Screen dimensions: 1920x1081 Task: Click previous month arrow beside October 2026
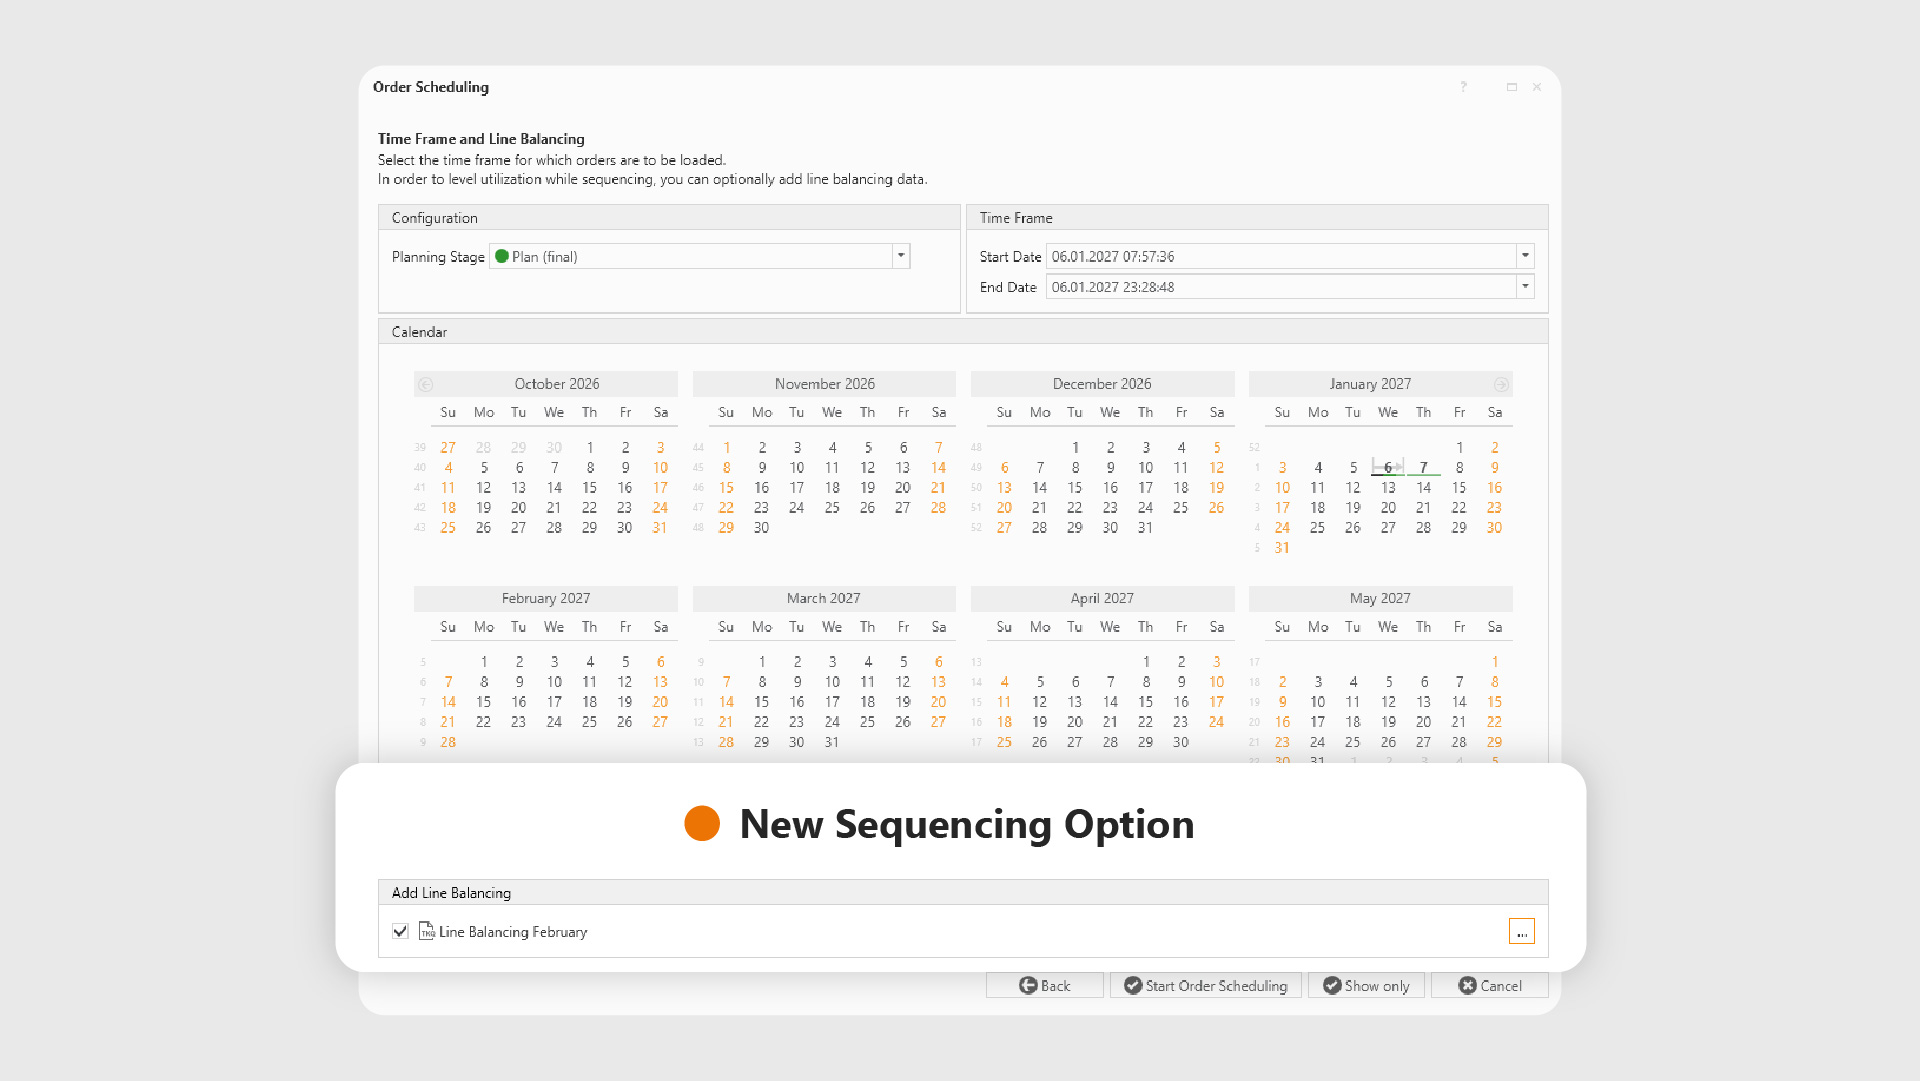coord(425,385)
